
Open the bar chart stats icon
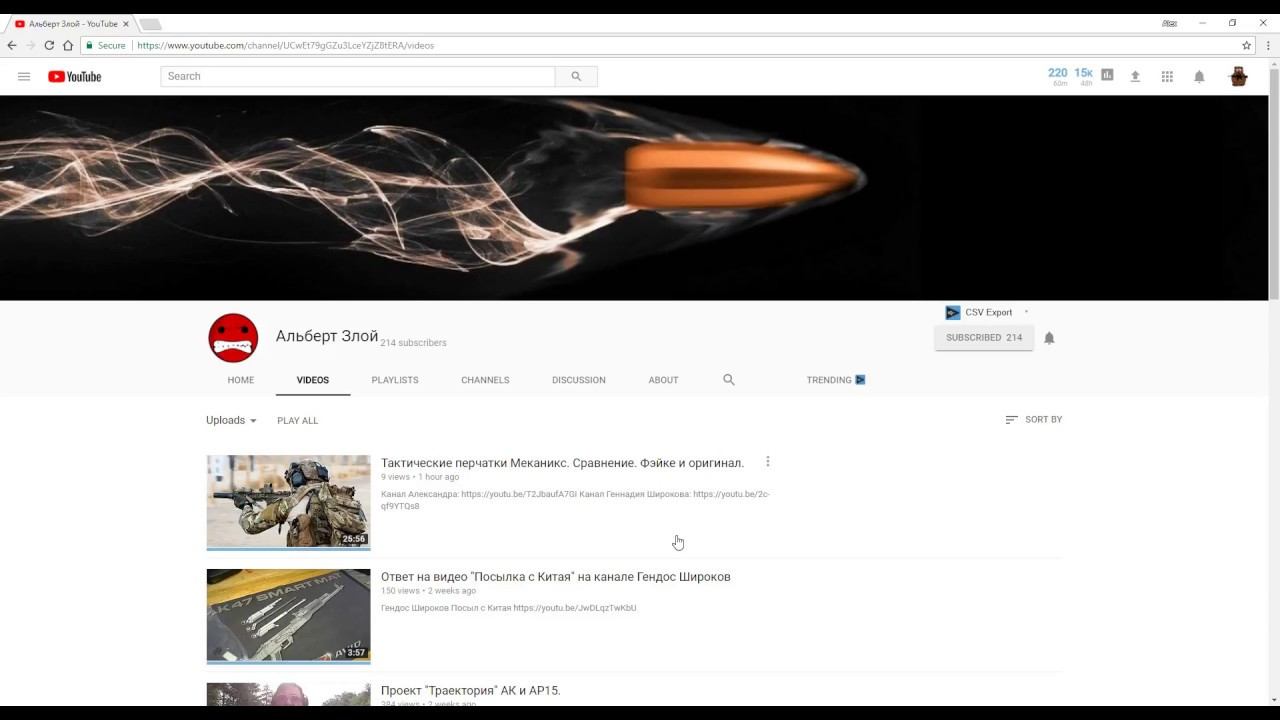1107,75
